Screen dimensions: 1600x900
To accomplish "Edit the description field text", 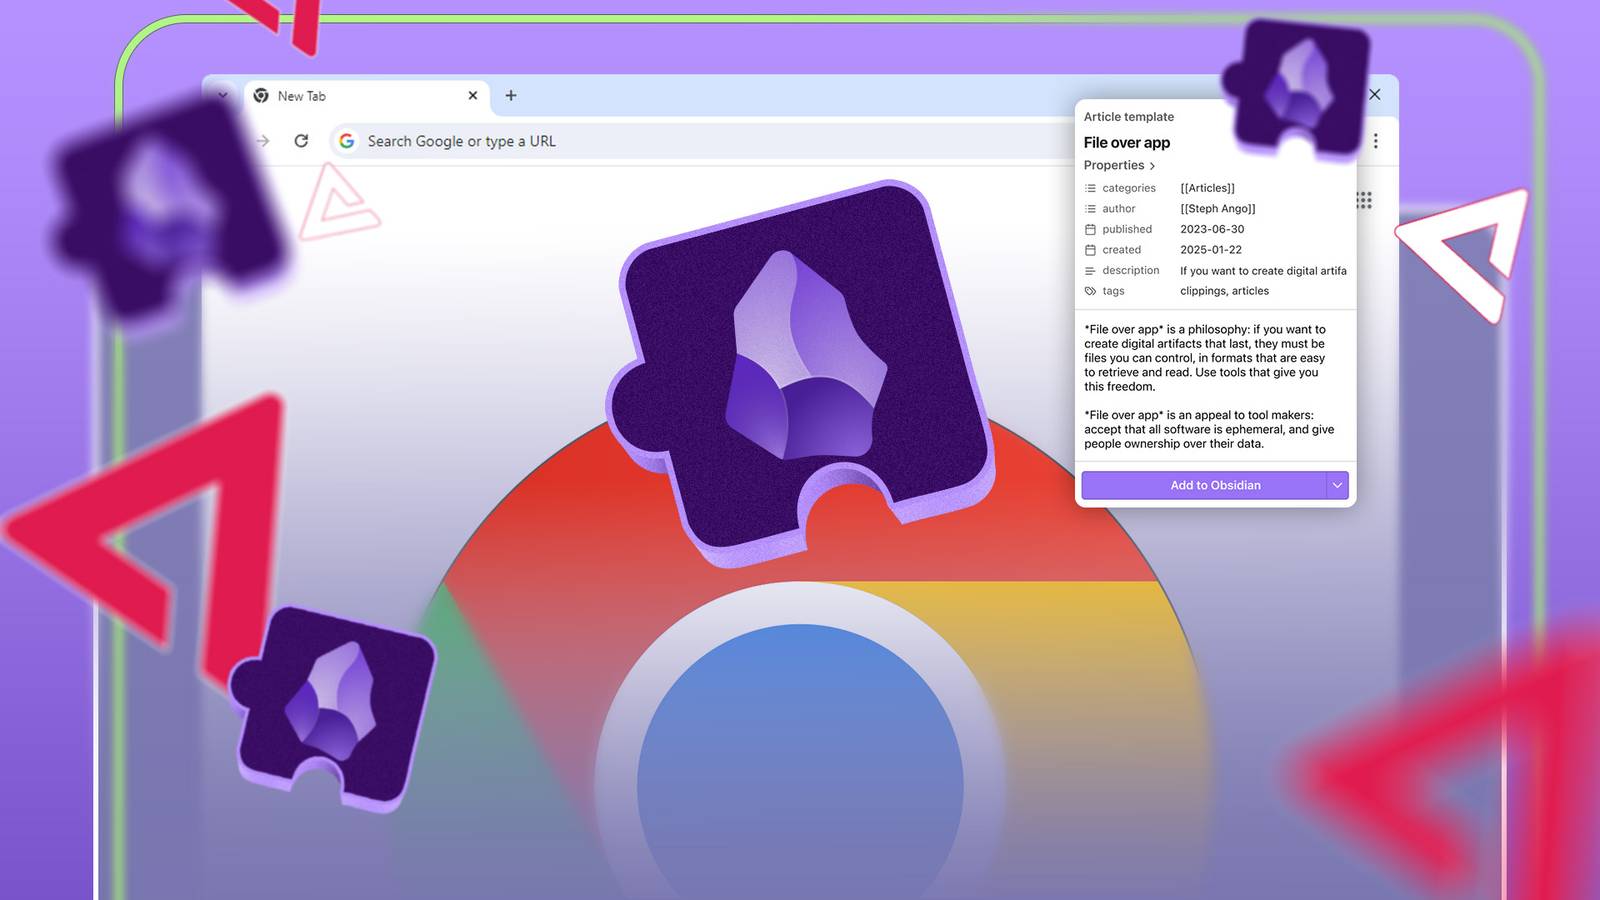I will pos(1263,270).
